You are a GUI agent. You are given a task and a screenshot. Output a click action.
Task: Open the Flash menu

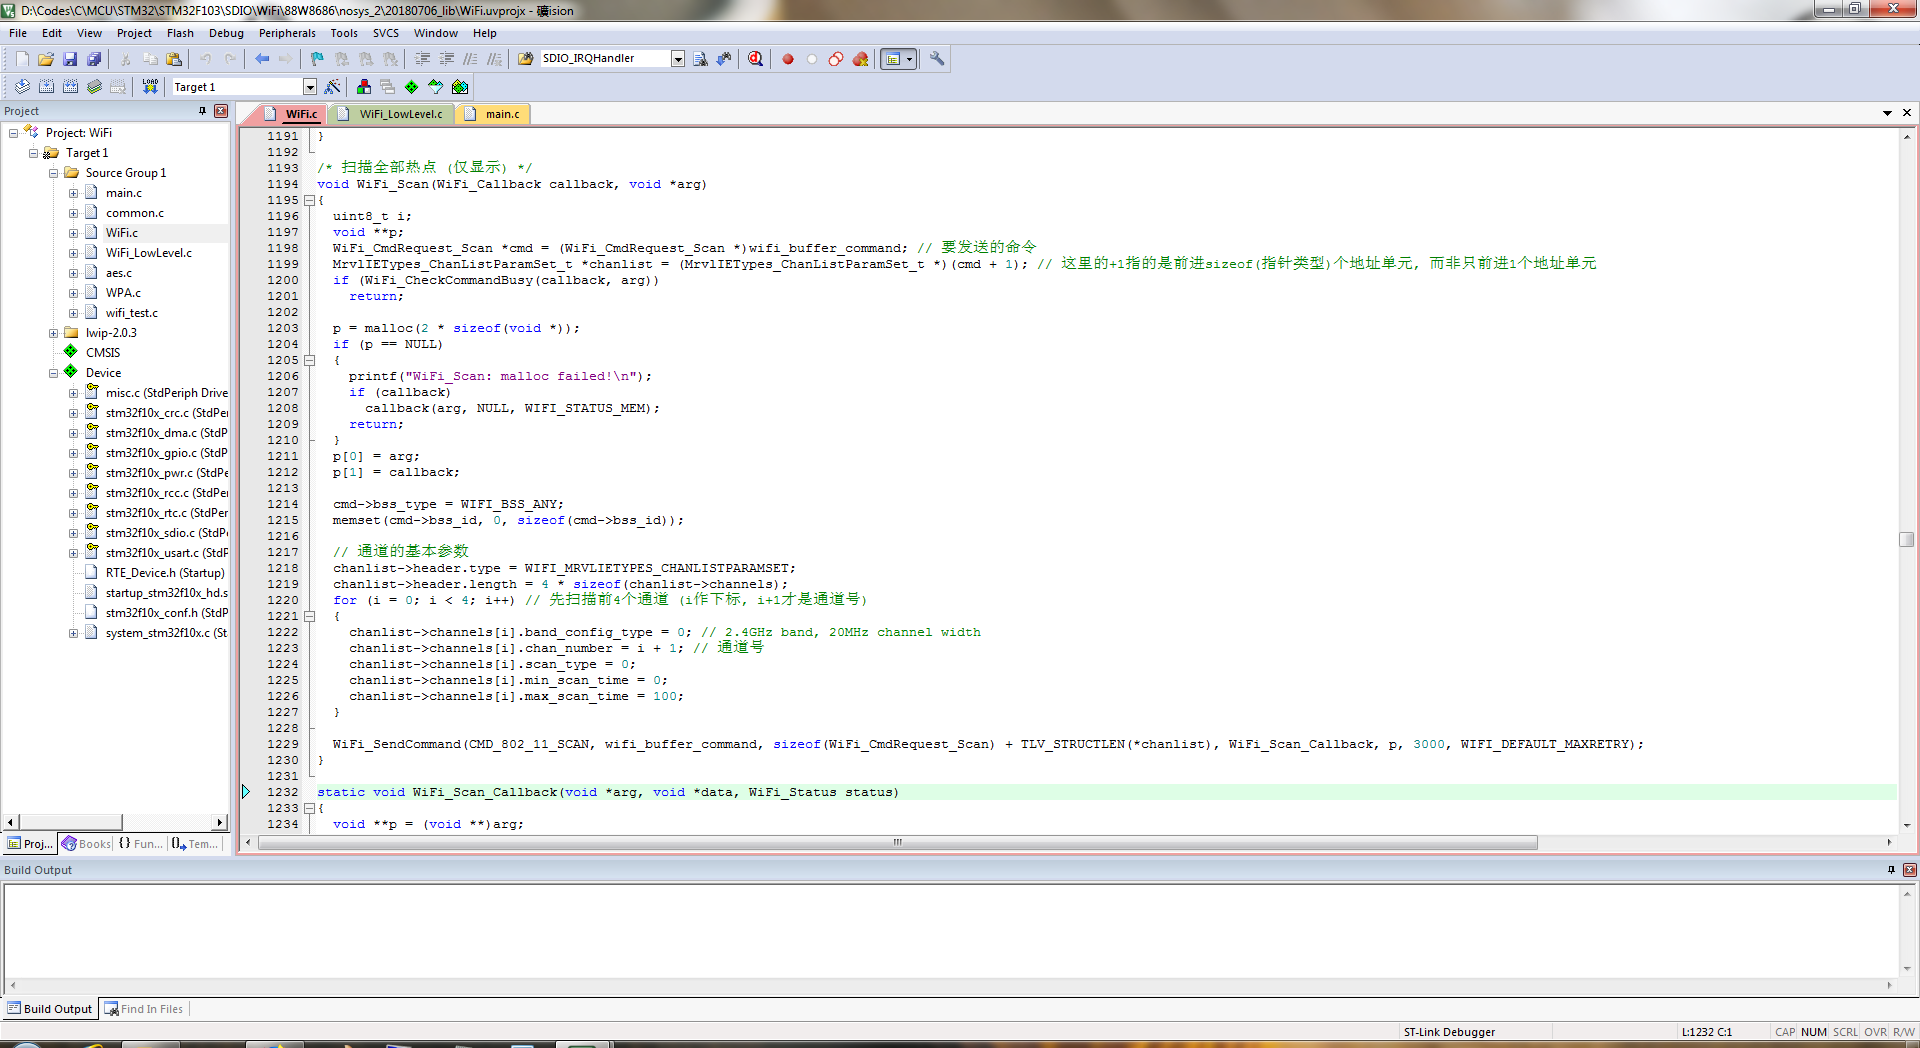[180, 33]
